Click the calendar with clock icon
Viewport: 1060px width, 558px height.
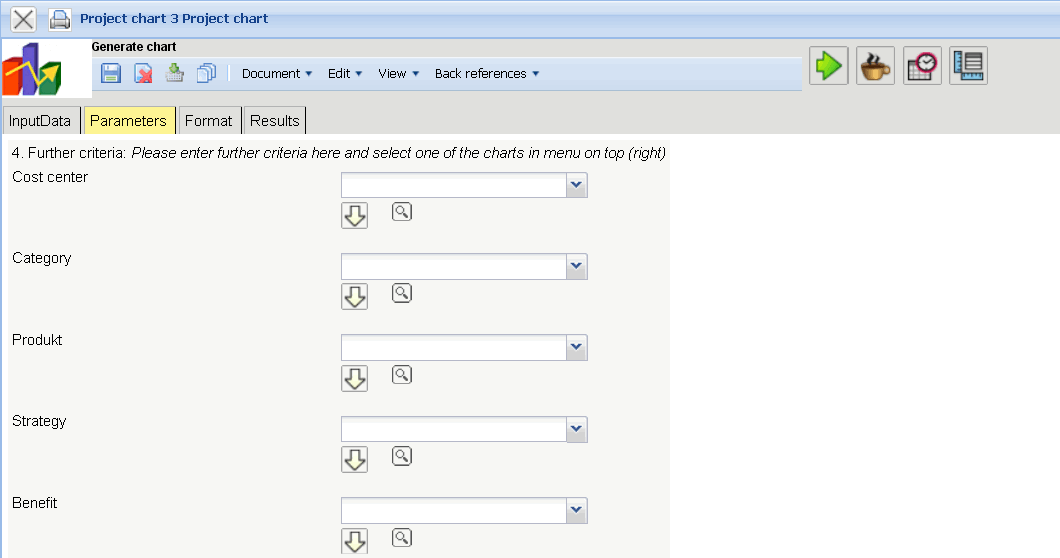click(x=923, y=66)
